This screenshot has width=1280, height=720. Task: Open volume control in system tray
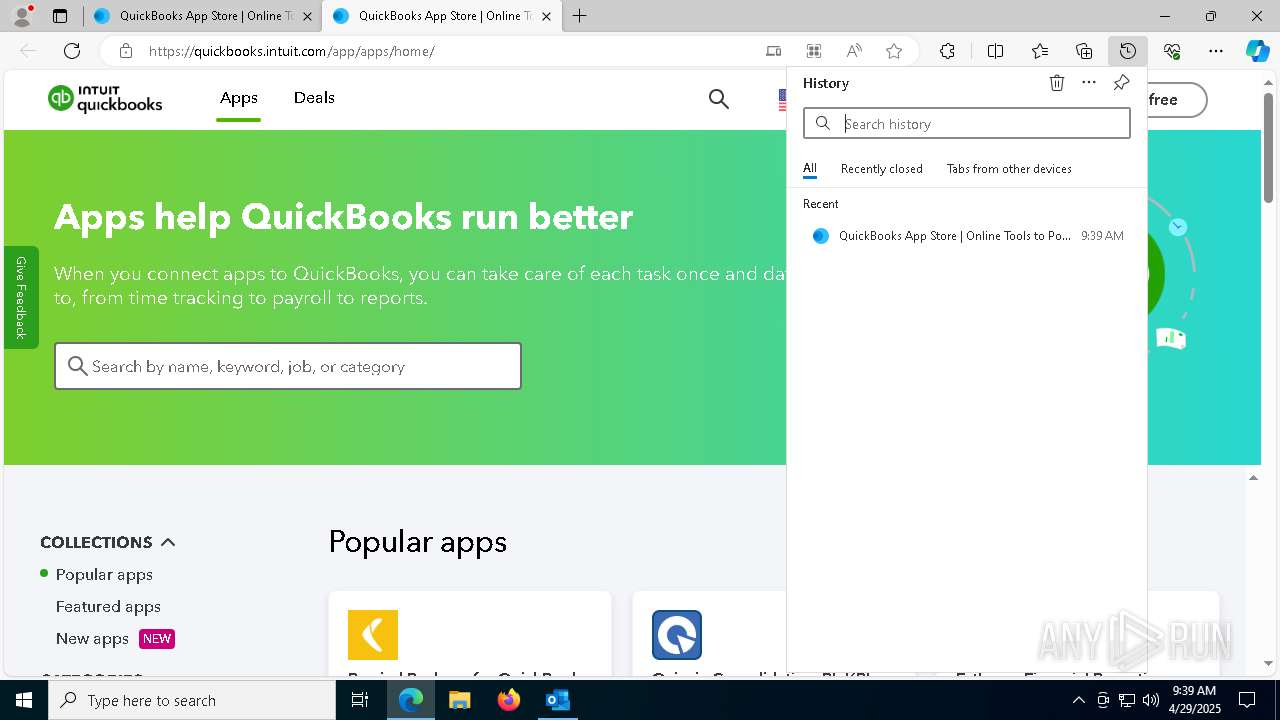pos(1150,700)
